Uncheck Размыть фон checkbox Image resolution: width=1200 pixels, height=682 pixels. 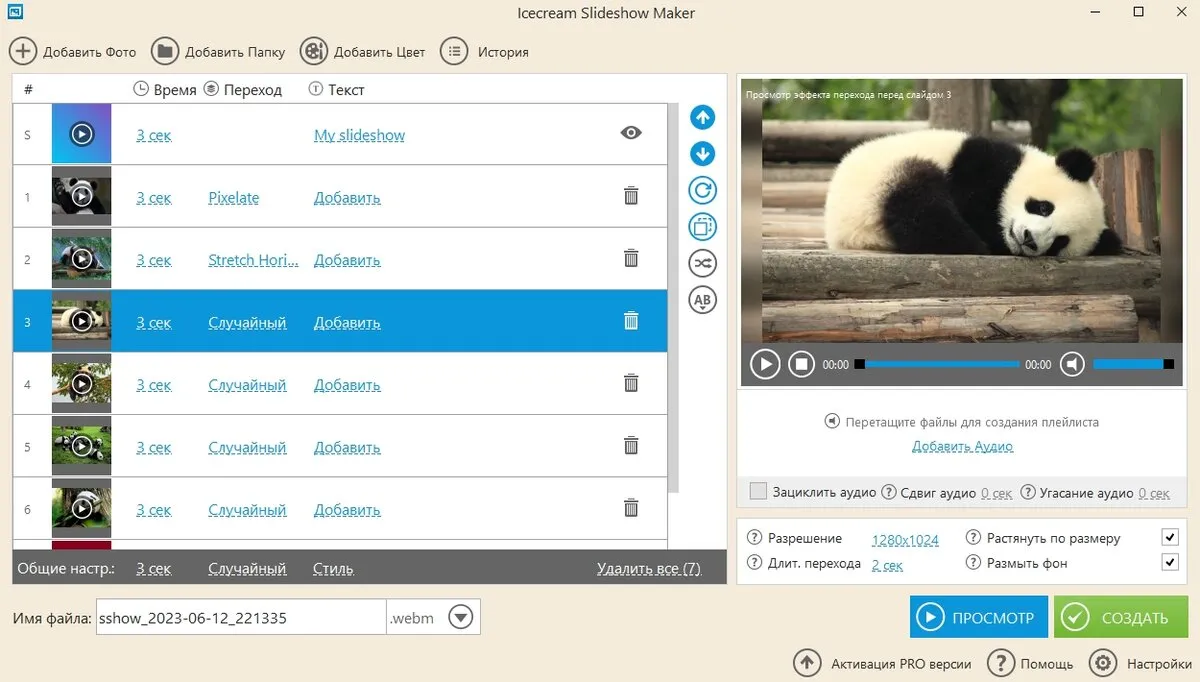[x=1170, y=563]
